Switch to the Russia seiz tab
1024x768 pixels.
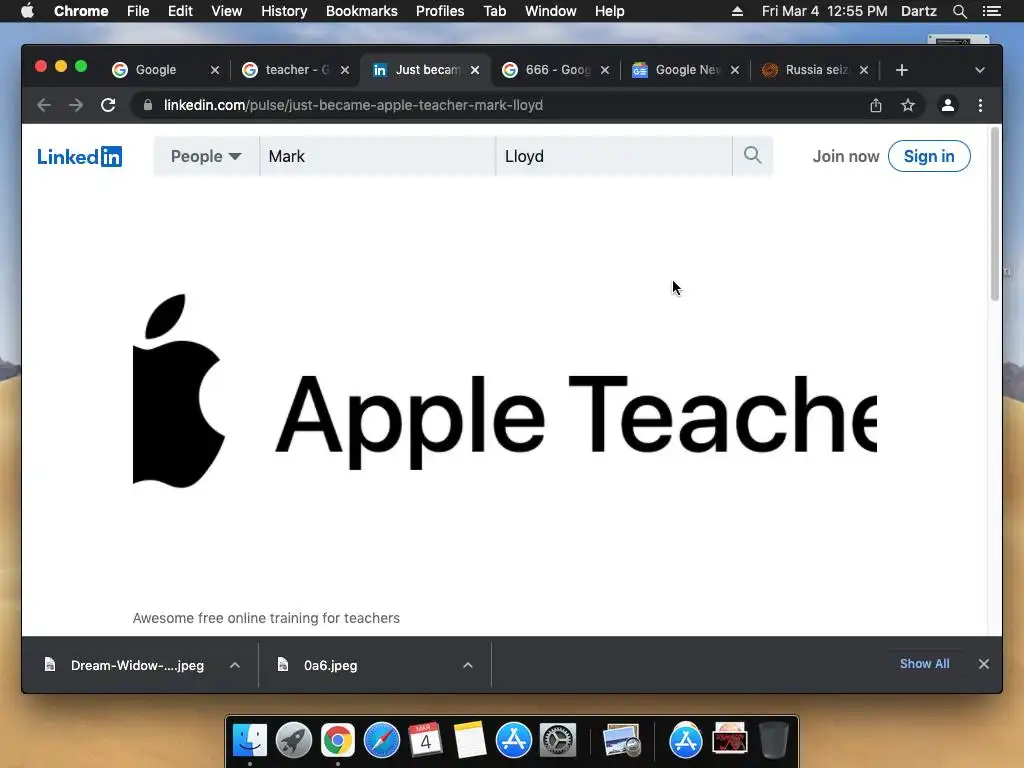814,70
